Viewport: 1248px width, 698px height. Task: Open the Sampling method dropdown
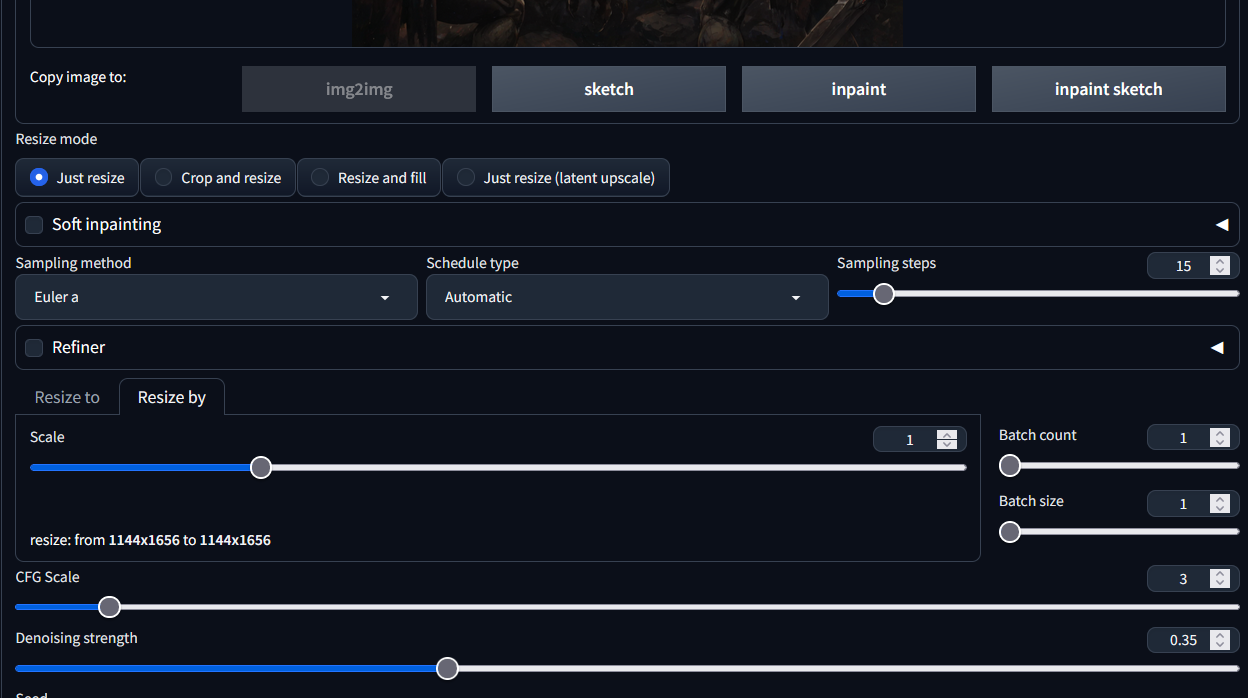216,297
